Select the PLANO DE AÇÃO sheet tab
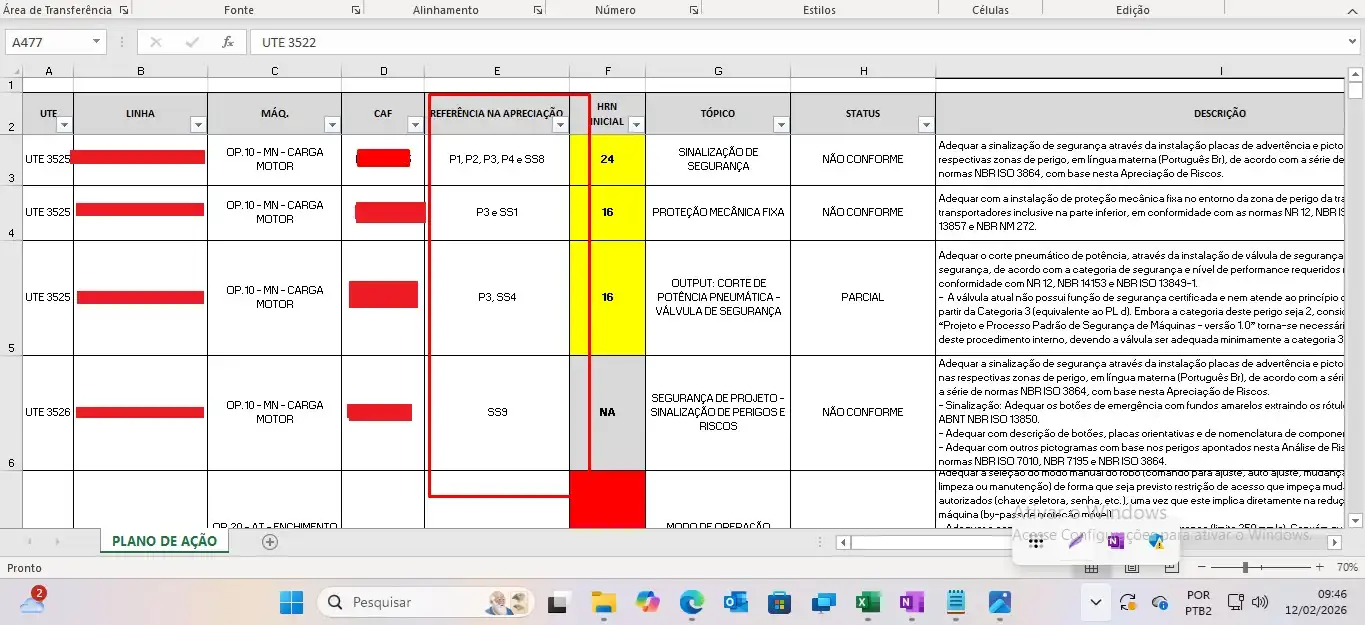Screen dimensions: 1365x625 pyautogui.click(x=164, y=541)
